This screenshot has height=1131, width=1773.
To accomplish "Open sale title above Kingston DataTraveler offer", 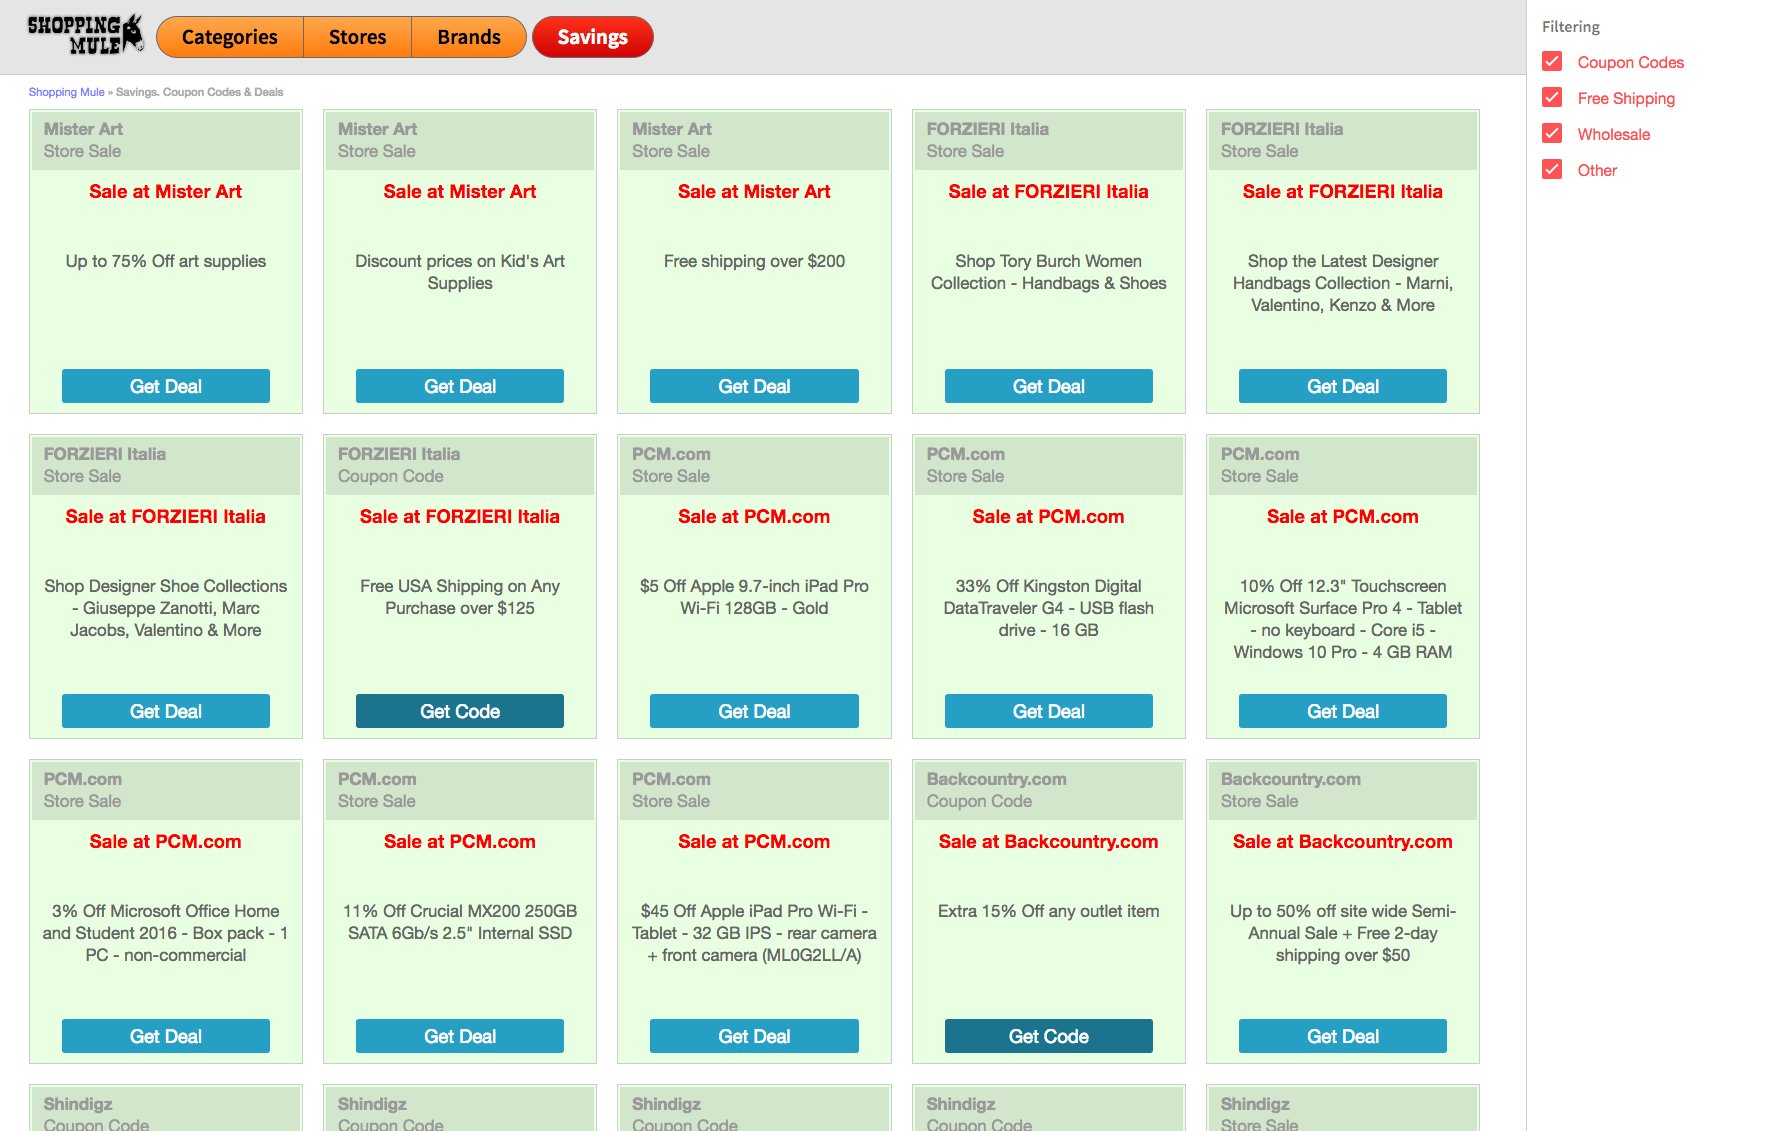I will click(x=1049, y=517).
